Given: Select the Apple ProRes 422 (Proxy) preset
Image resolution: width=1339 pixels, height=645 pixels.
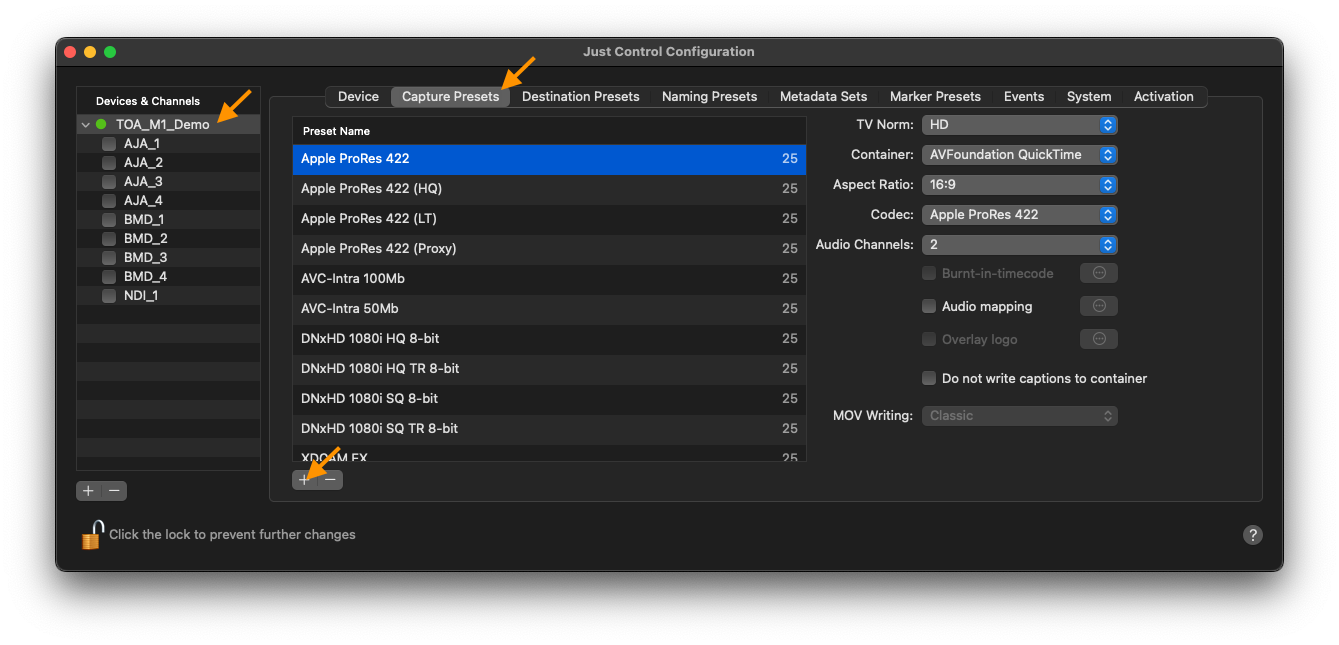Looking at the screenshot, I should click(549, 249).
